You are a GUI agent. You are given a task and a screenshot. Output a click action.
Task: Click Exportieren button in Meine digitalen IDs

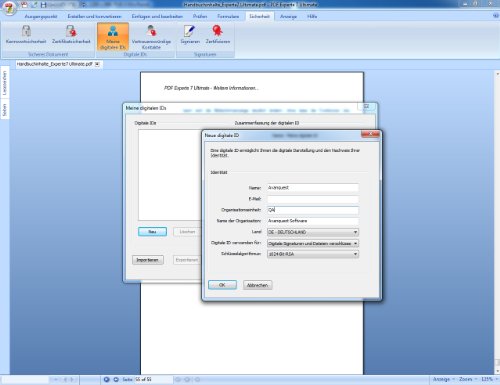point(187,260)
